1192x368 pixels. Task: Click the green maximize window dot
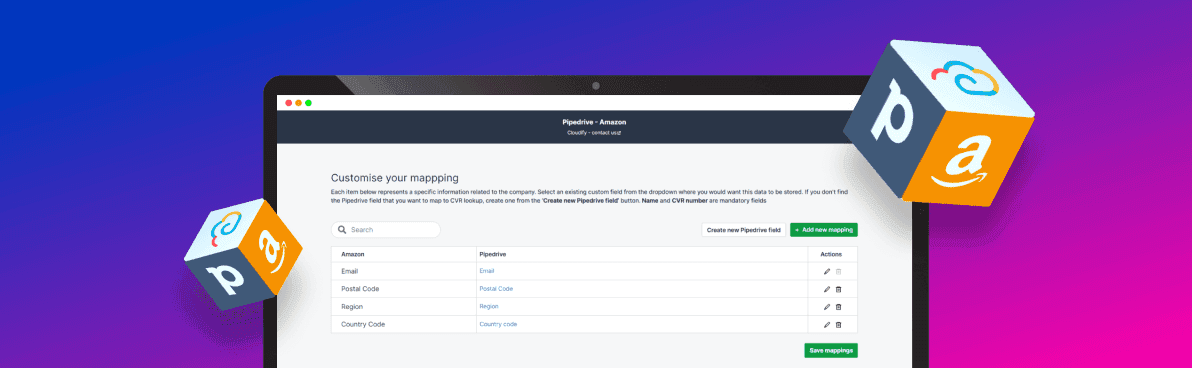pyautogui.click(x=309, y=103)
